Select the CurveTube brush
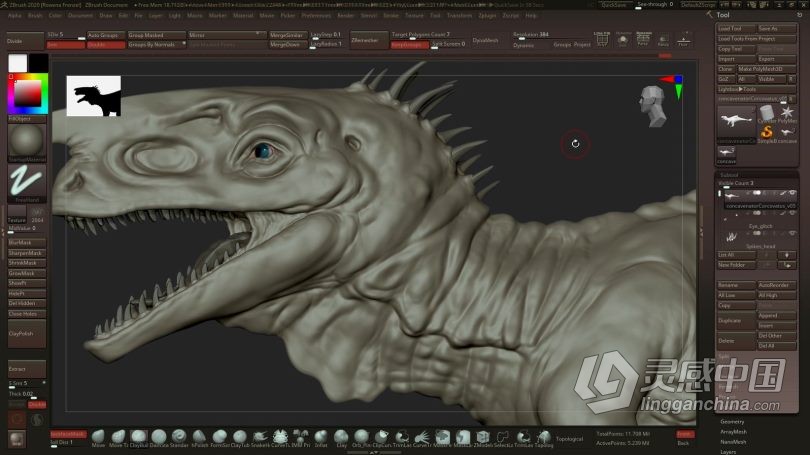This screenshot has height=455, width=810. [x=280, y=437]
